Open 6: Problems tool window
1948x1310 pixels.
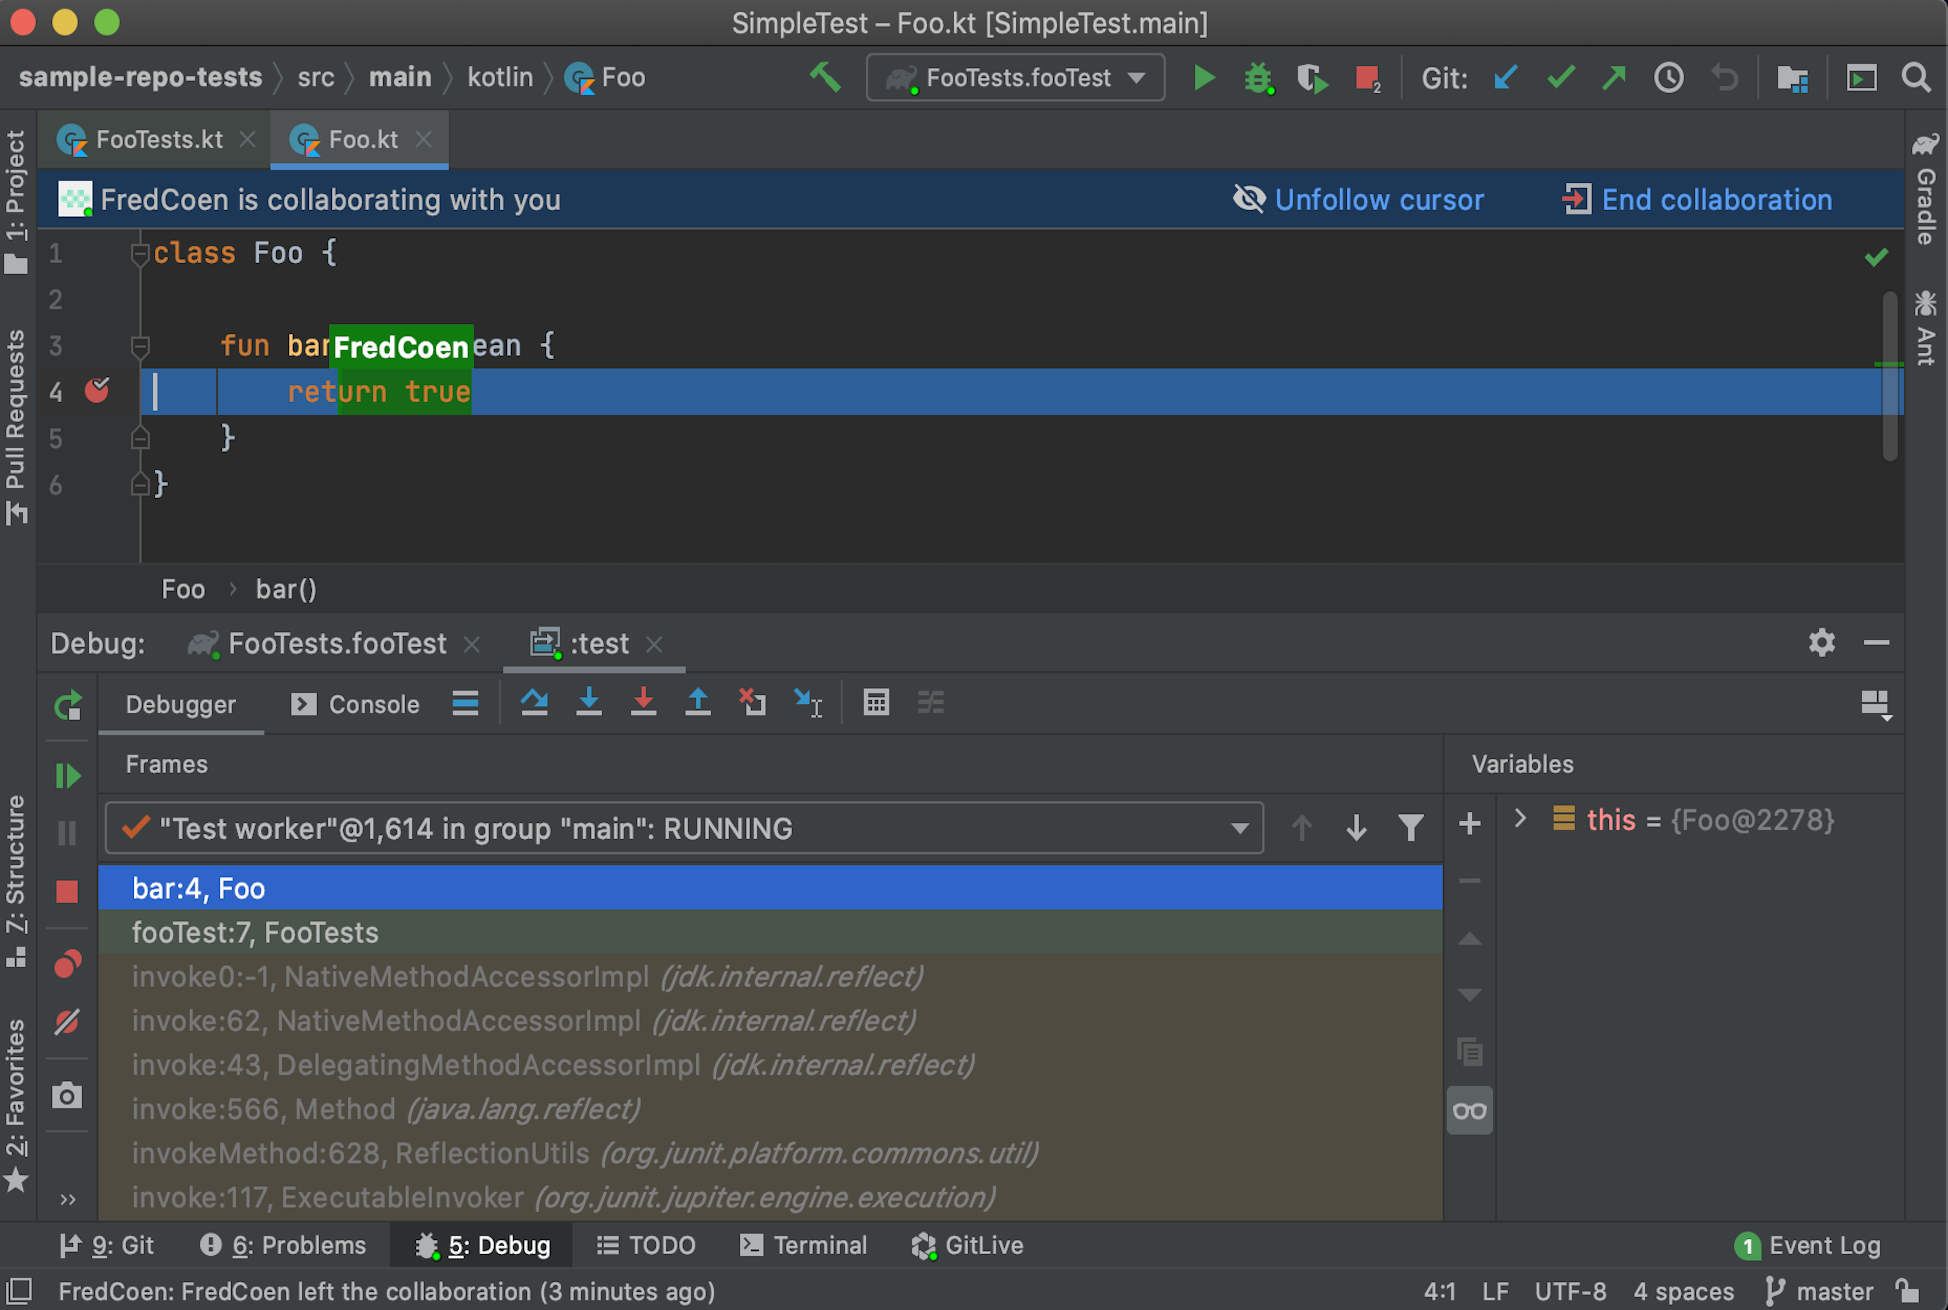[283, 1245]
